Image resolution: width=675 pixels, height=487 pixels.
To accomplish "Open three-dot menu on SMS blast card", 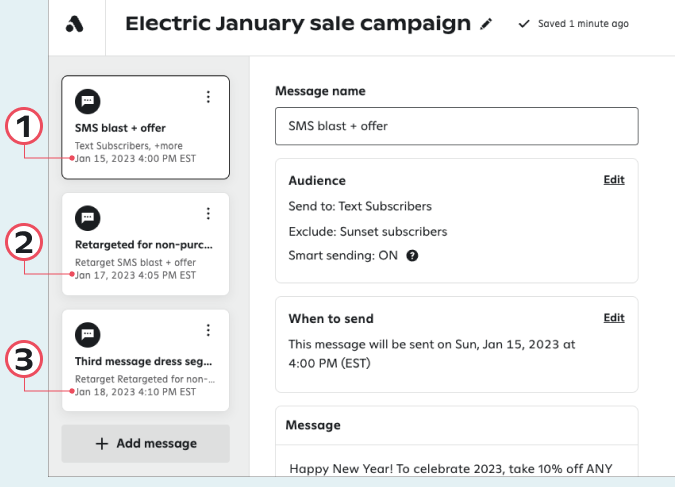I will click(x=208, y=97).
